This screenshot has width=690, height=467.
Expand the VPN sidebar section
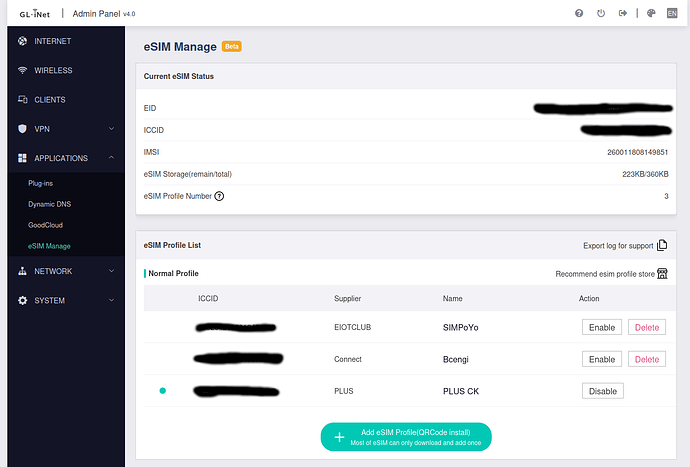(x=62, y=129)
